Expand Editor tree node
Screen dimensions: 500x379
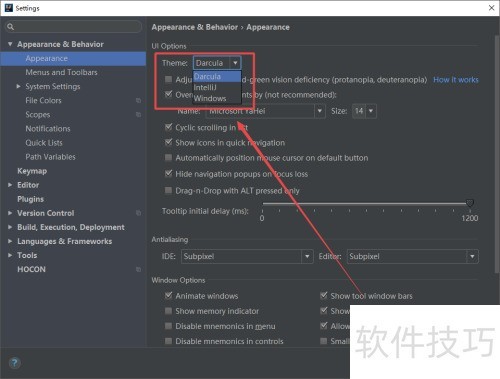tap(10, 185)
